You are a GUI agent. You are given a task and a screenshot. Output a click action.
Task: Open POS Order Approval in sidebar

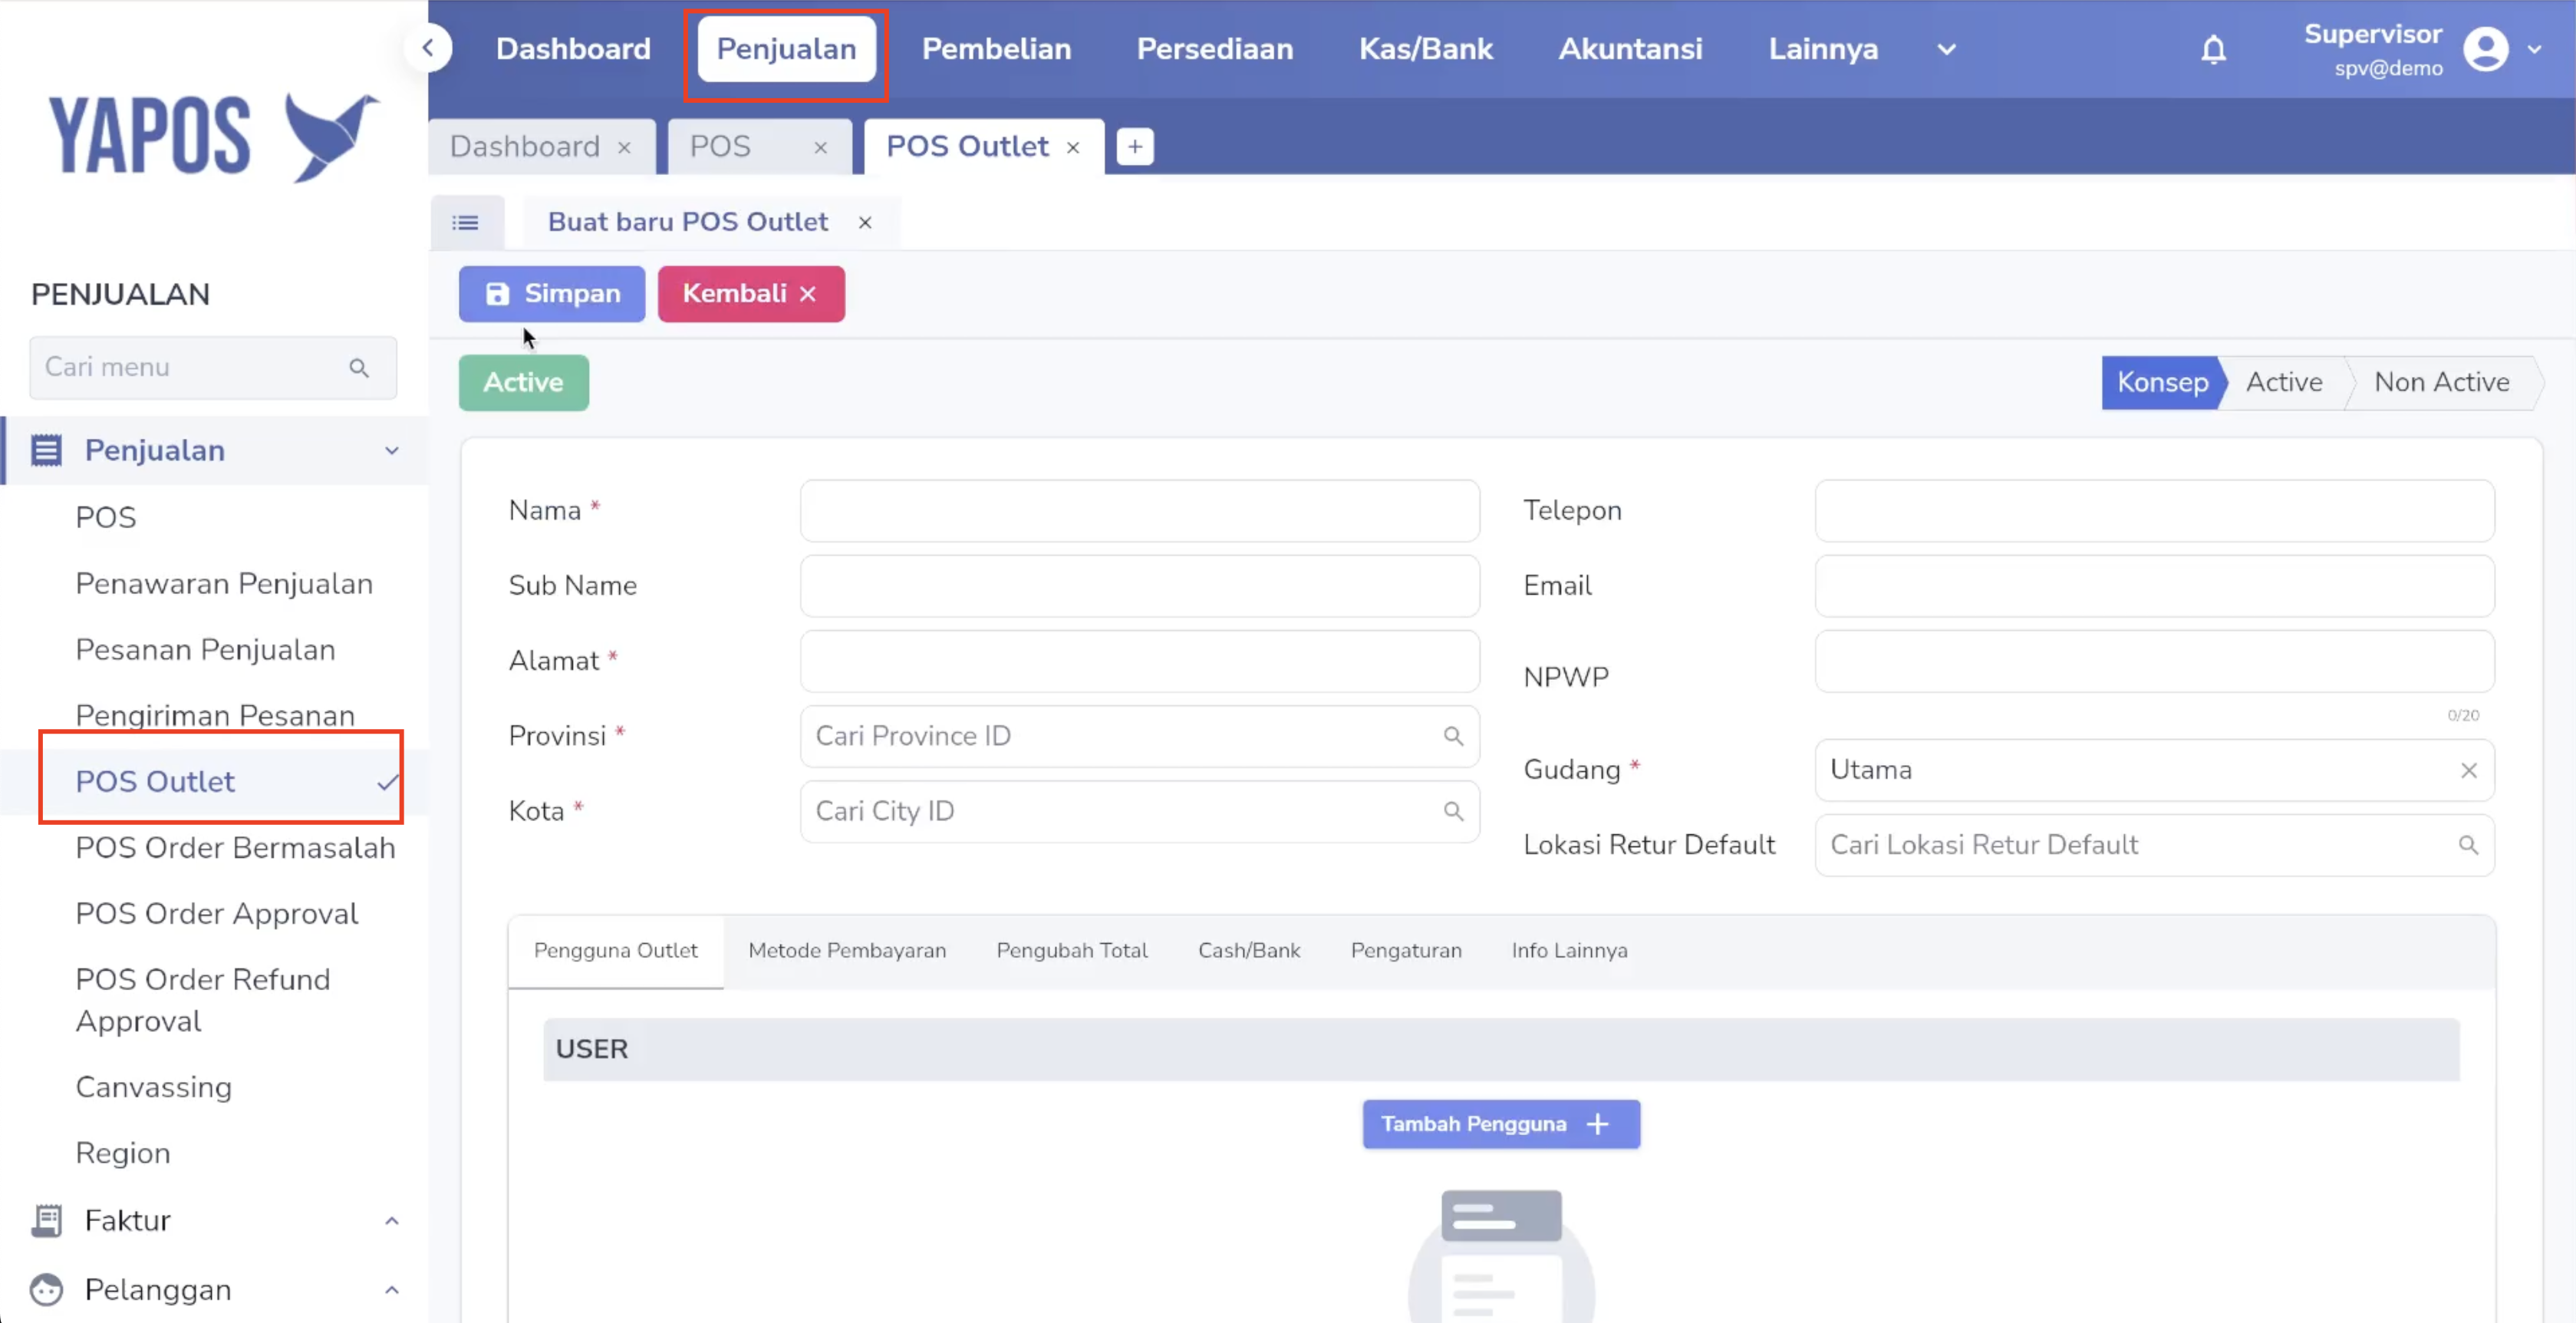click(217, 914)
